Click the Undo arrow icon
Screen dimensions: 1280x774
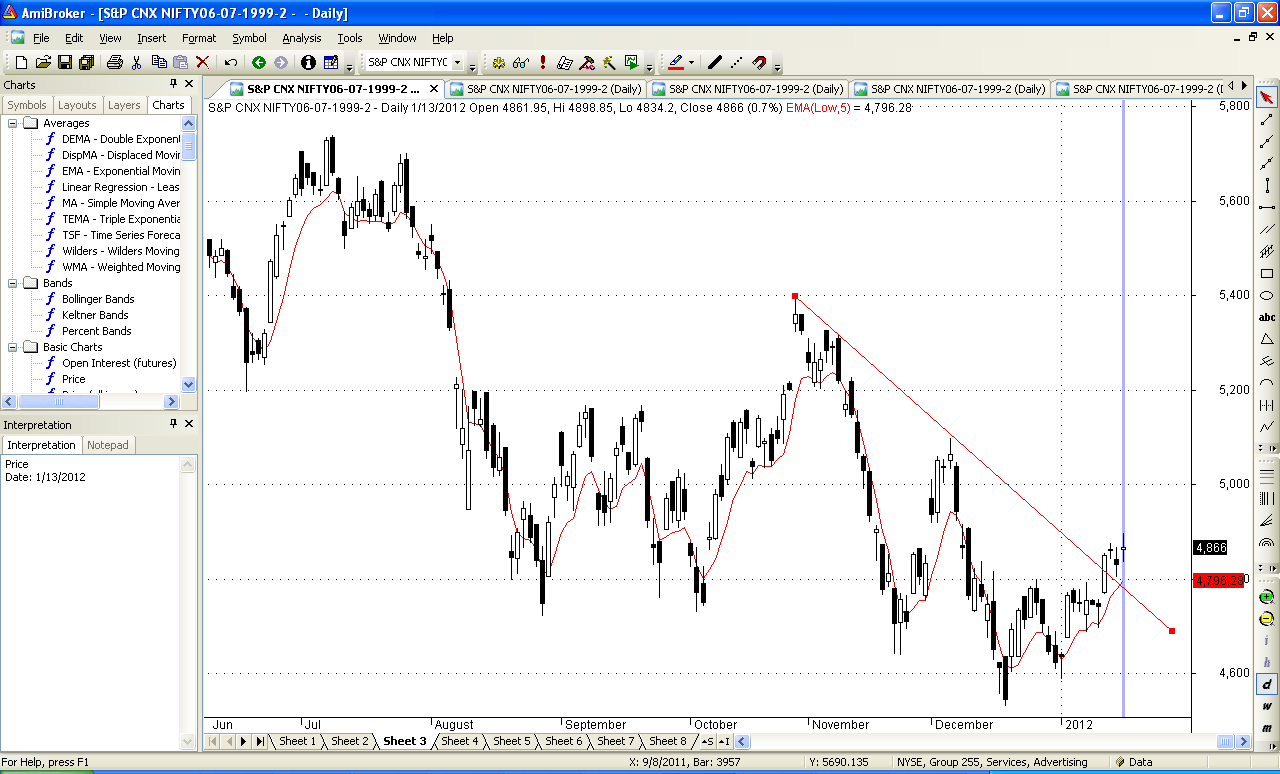(x=231, y=62)
